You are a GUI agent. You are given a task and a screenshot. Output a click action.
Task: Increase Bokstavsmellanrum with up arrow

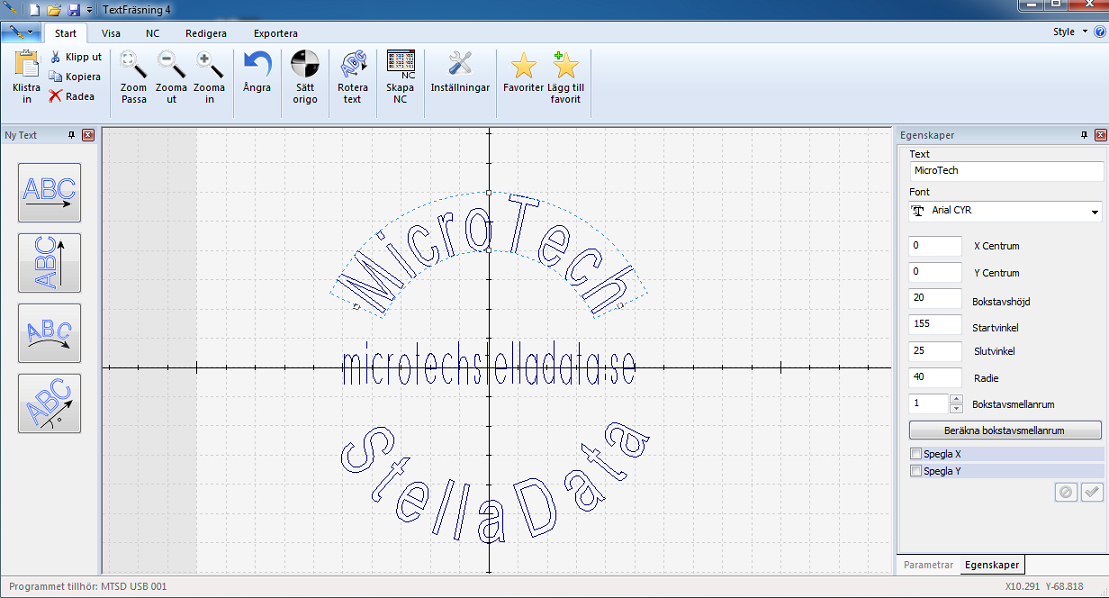(x=956, y=399)
